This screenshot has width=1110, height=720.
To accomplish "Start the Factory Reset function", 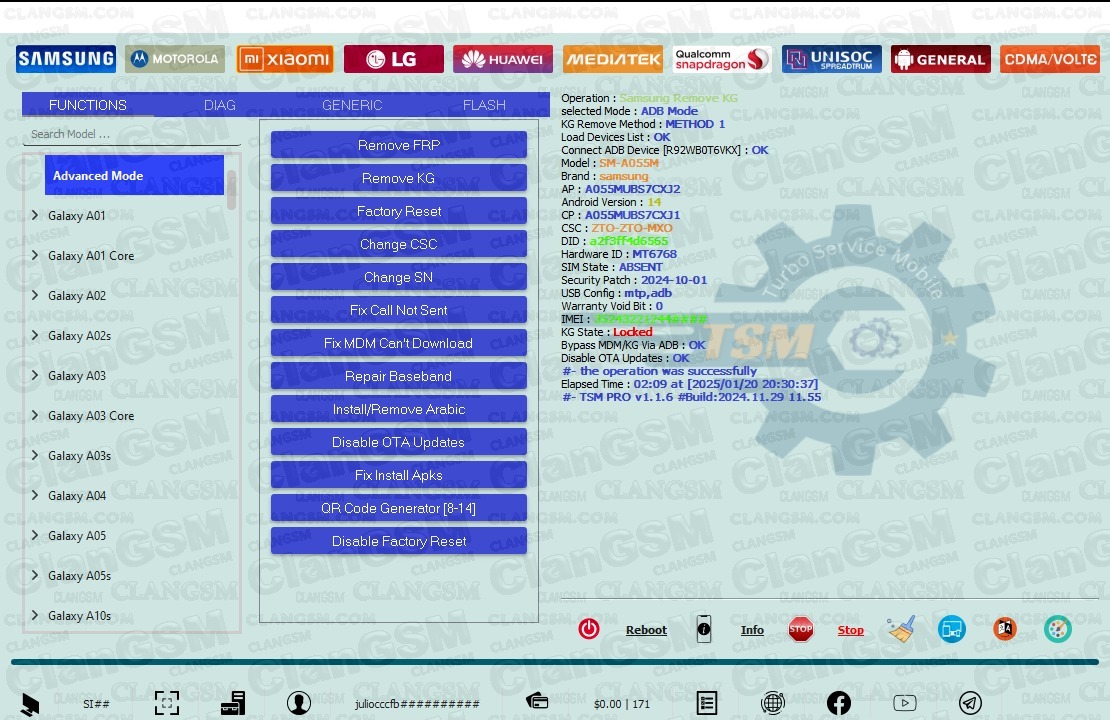I will pos(399,211).
